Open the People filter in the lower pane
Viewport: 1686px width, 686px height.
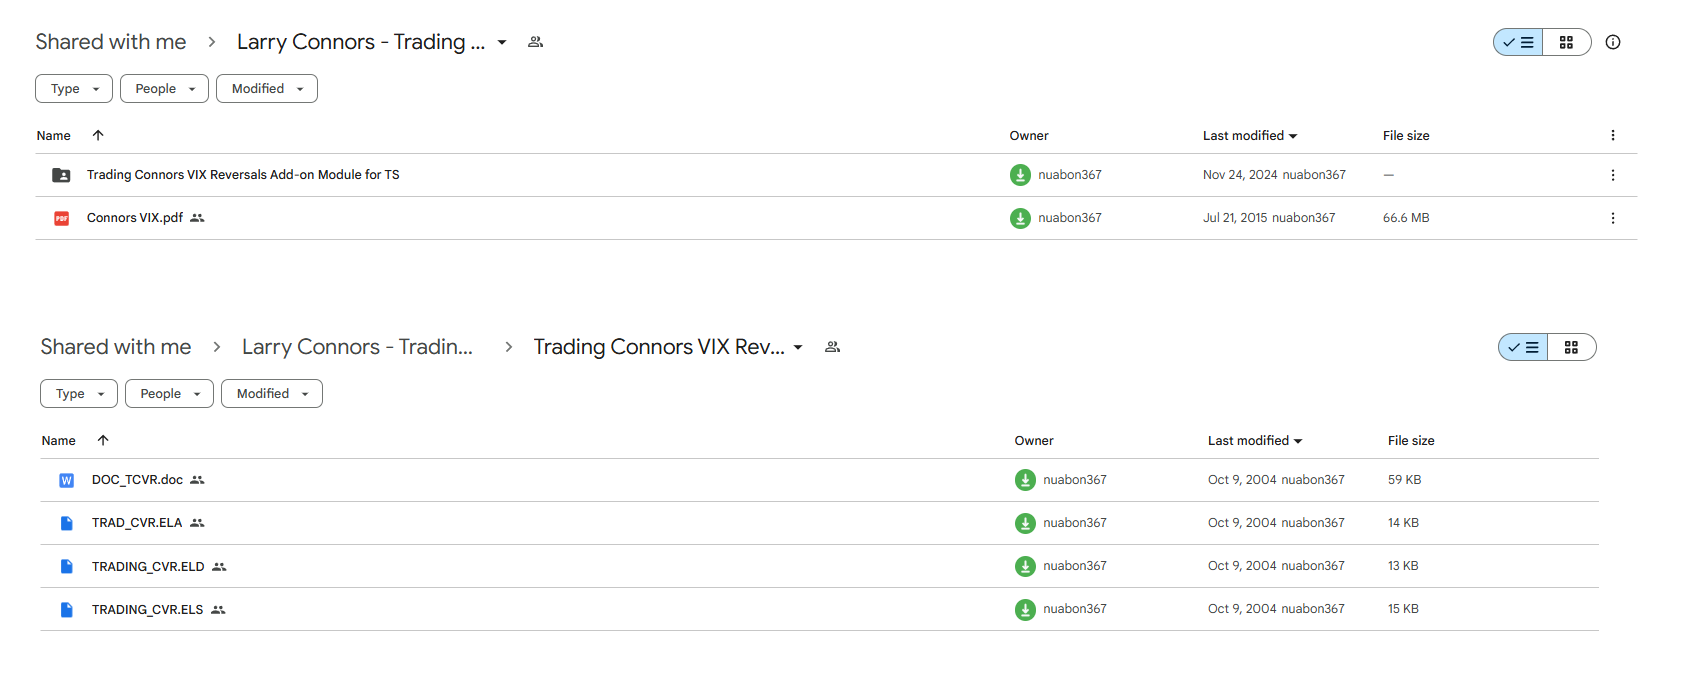pos(169,394)
